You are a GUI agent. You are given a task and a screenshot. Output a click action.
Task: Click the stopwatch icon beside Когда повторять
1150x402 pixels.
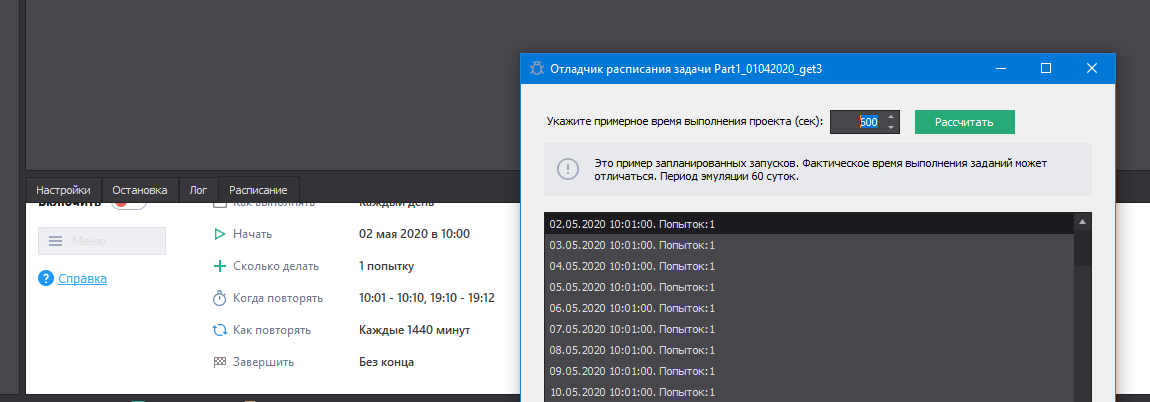(x=220, y=298)
